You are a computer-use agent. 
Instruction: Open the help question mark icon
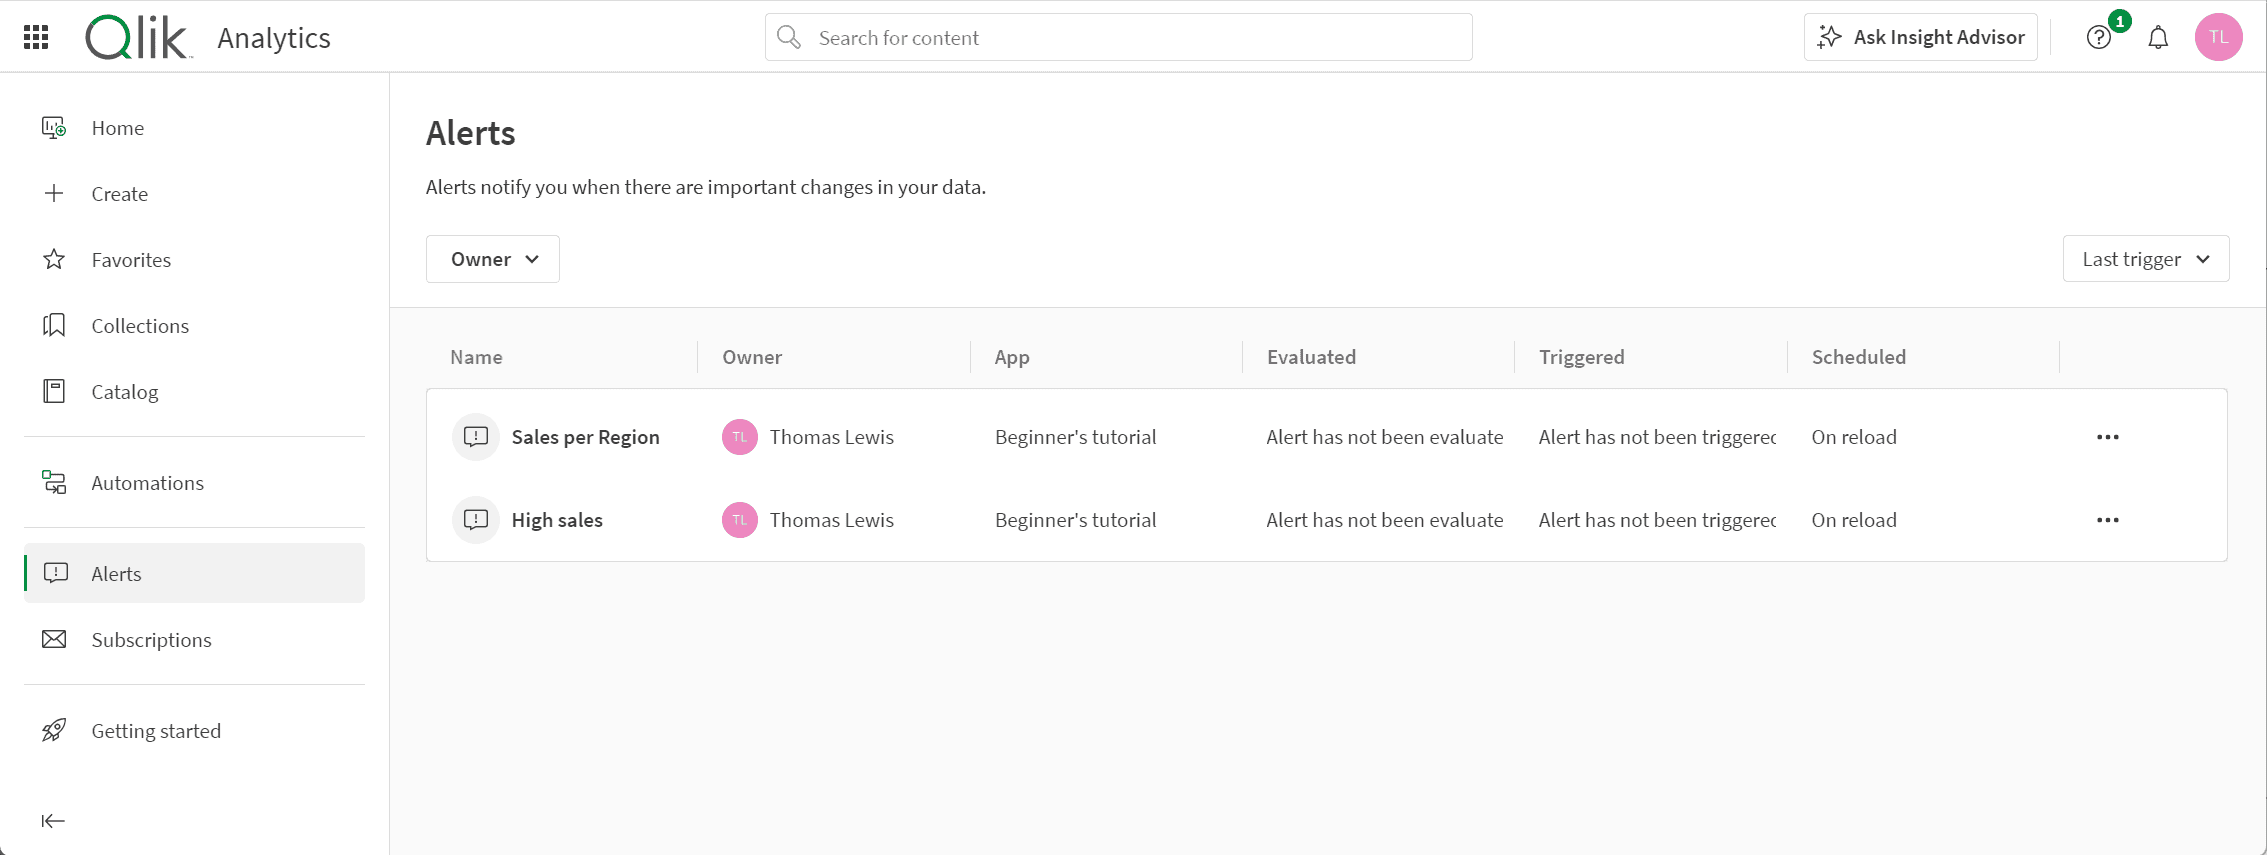point(2098,38)
